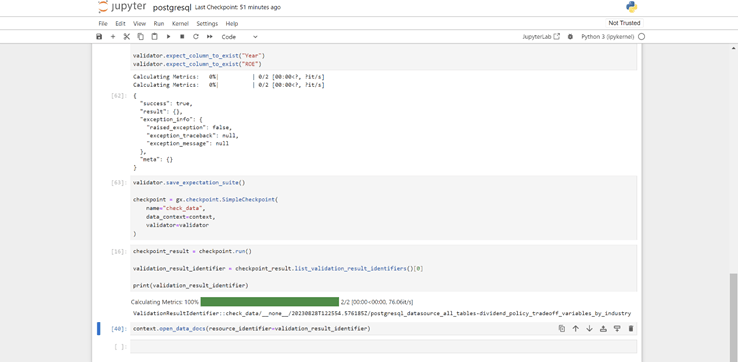Click the Last Checkpoint 51 minutes ago text
Viewport: 738px width, 362px height.
point(237,8)
